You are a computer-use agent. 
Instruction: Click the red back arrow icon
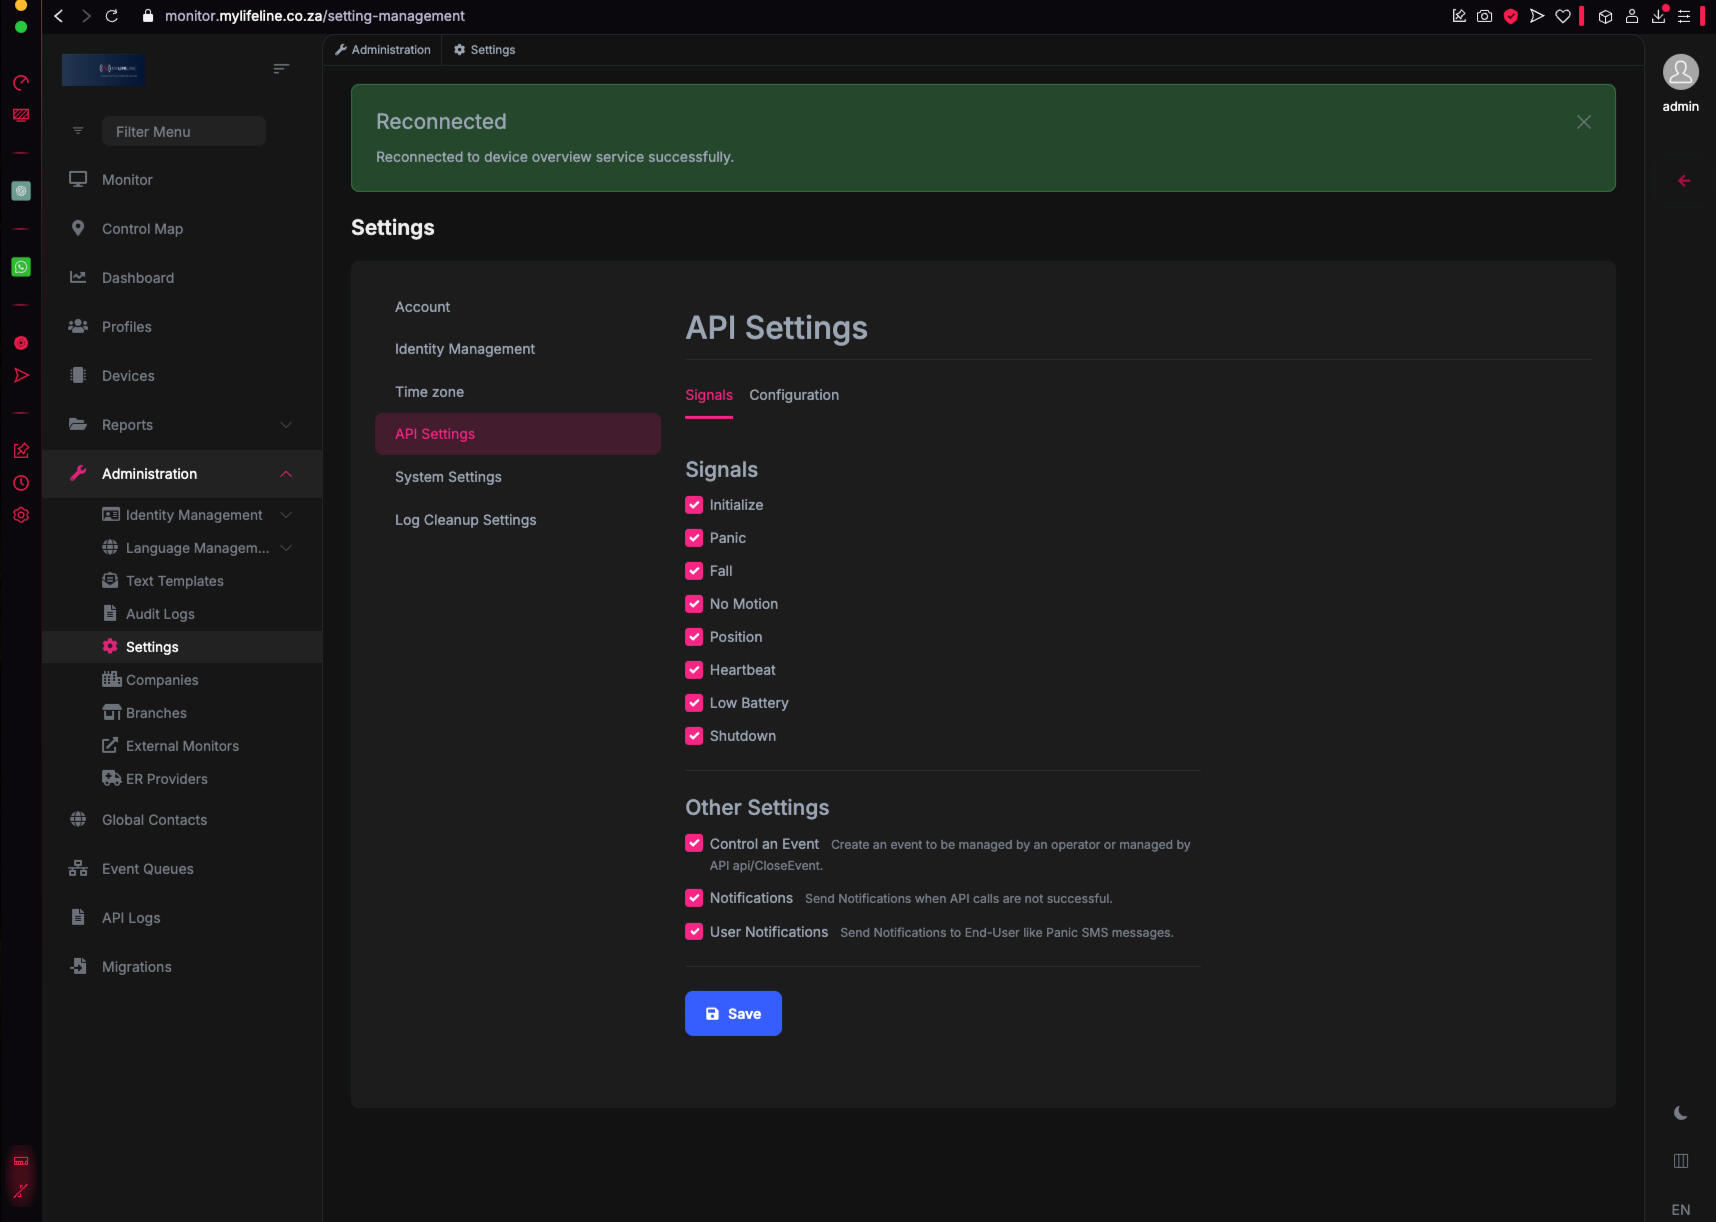1684,181
